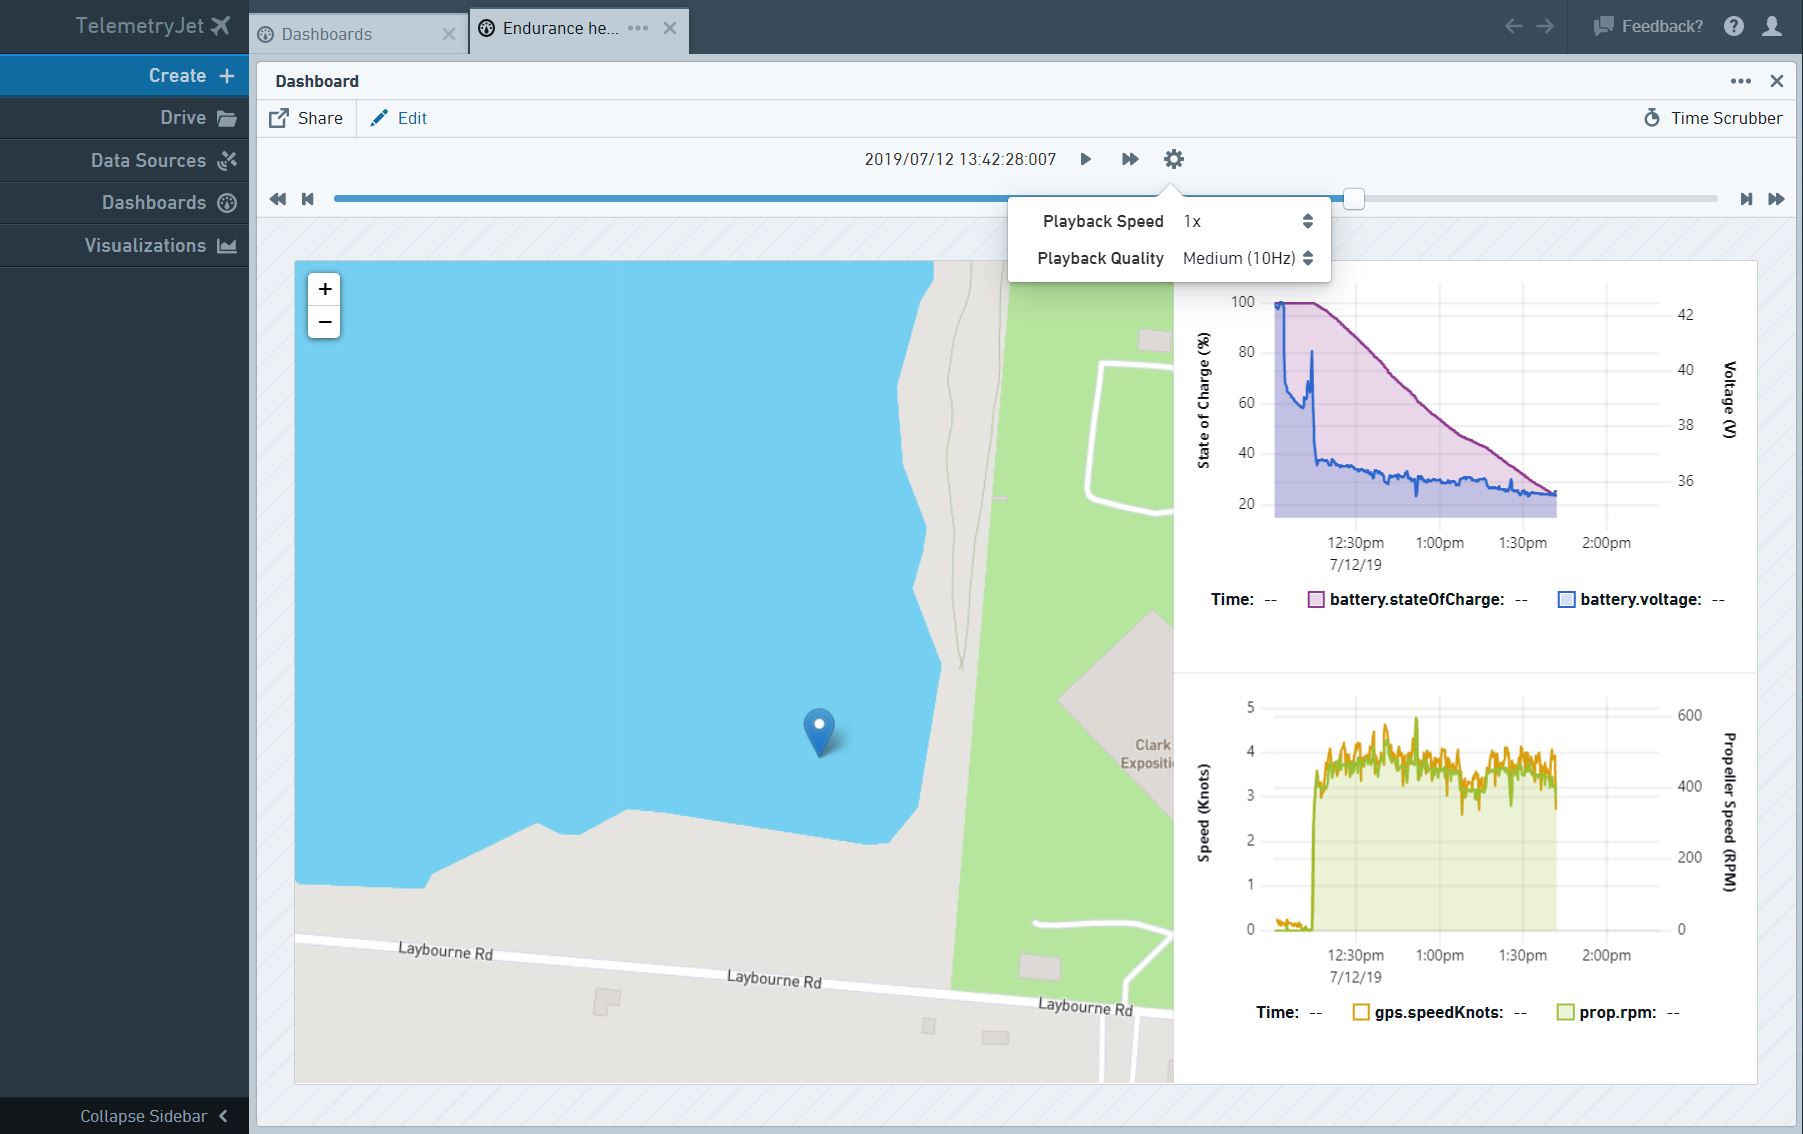Click the fast-forward playback icon
Image resolution: width=1803 pixels, height=1134 pixels.
coord(1130,159)
